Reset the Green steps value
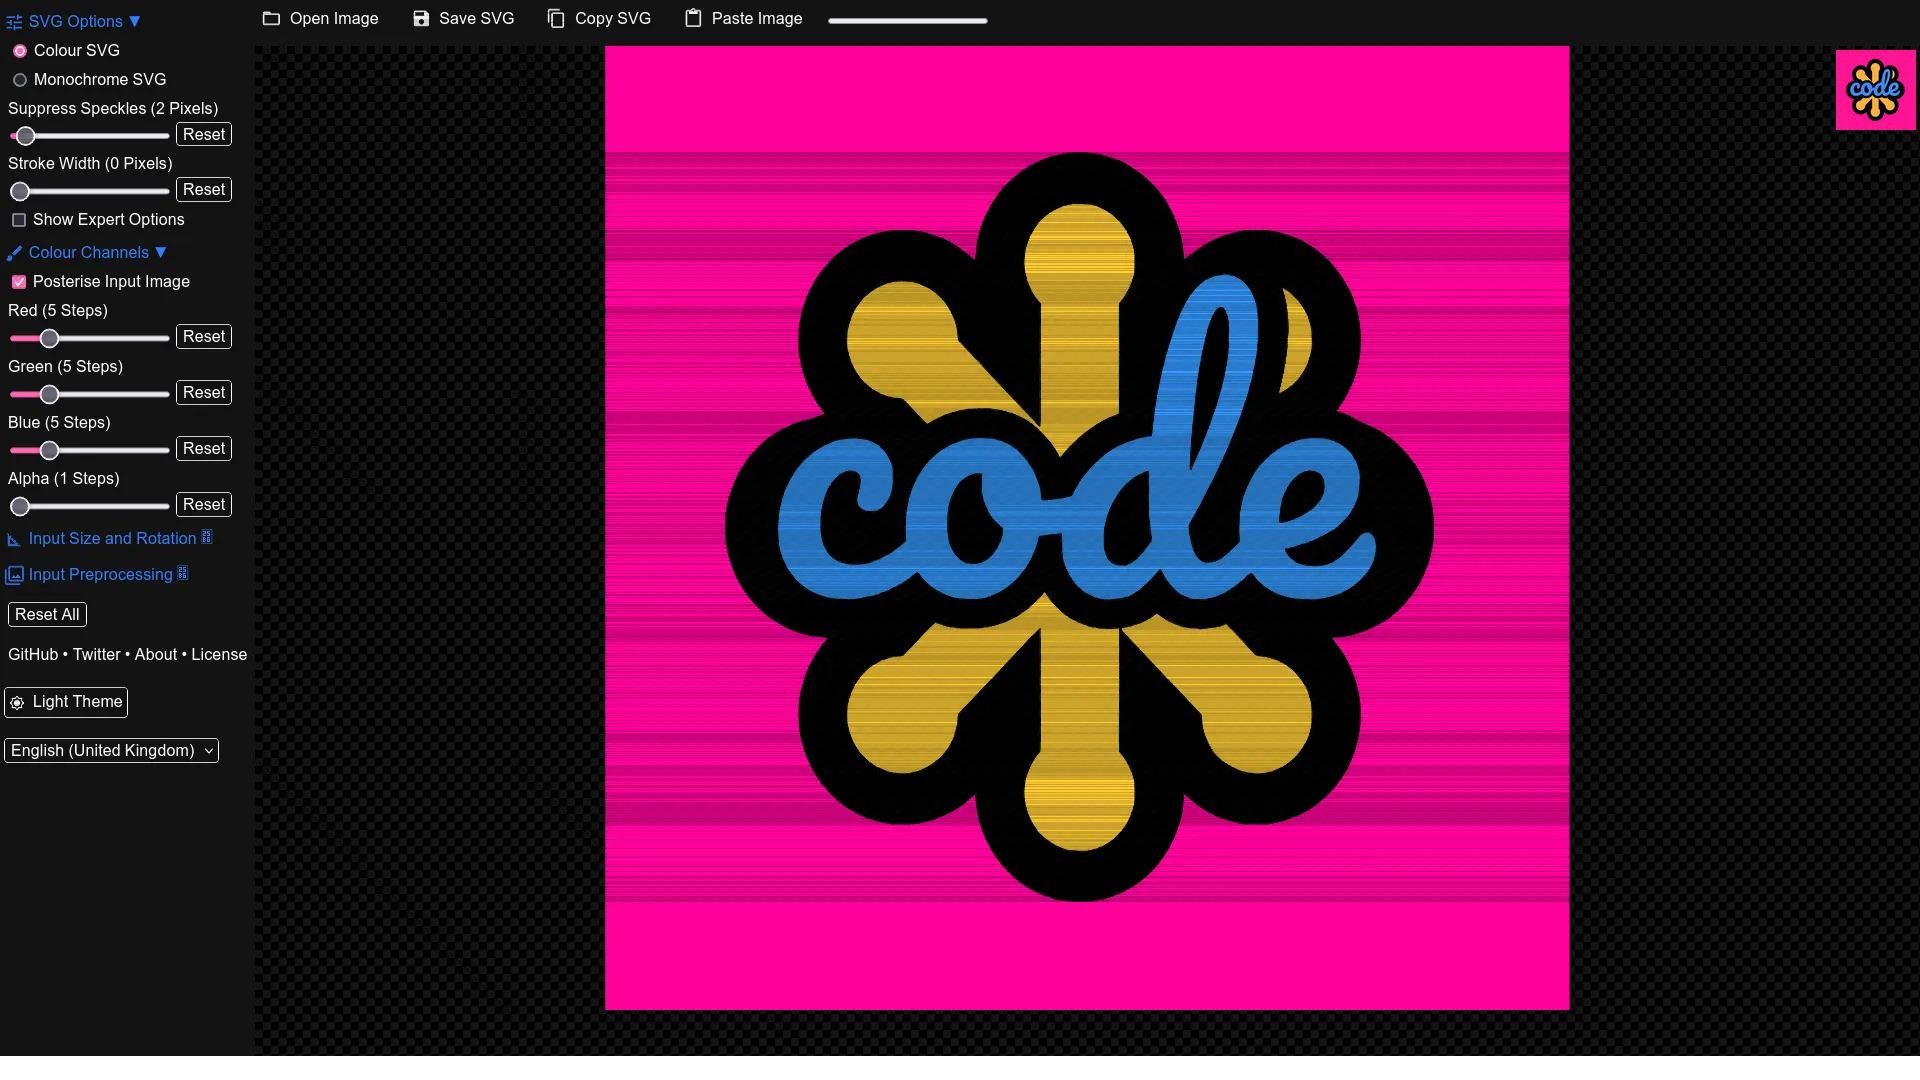This screenshot has height=1080, width=1920. [x=204, y=393]
